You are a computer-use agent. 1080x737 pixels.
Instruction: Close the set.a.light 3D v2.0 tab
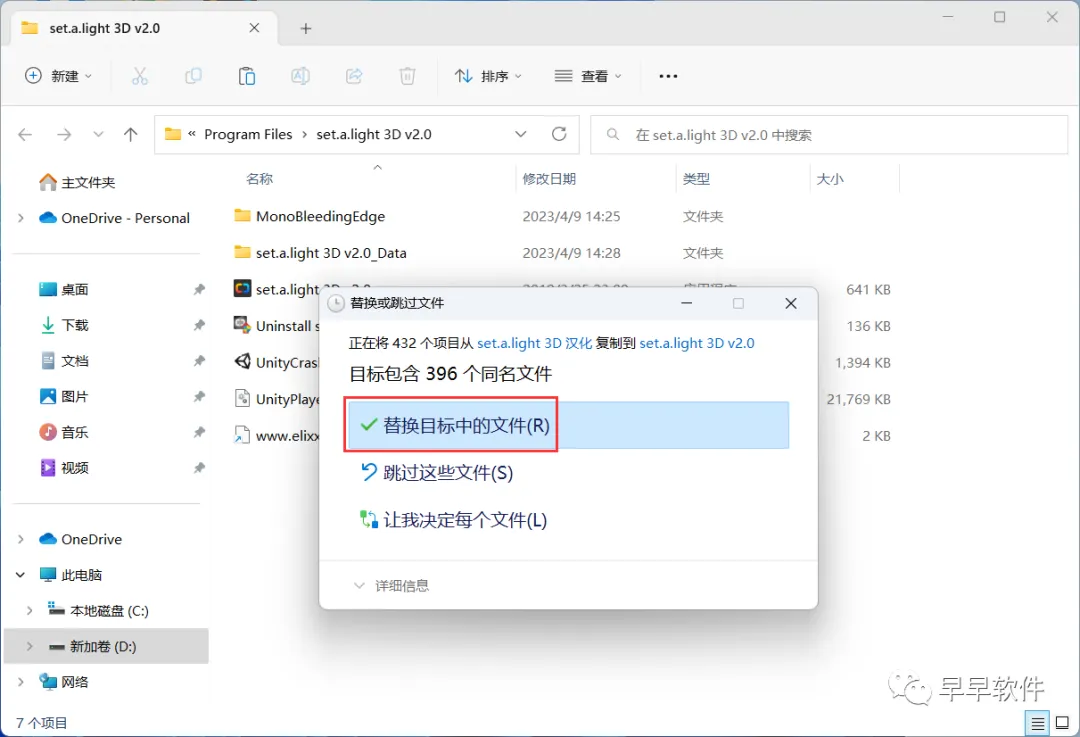coord(254,28)
